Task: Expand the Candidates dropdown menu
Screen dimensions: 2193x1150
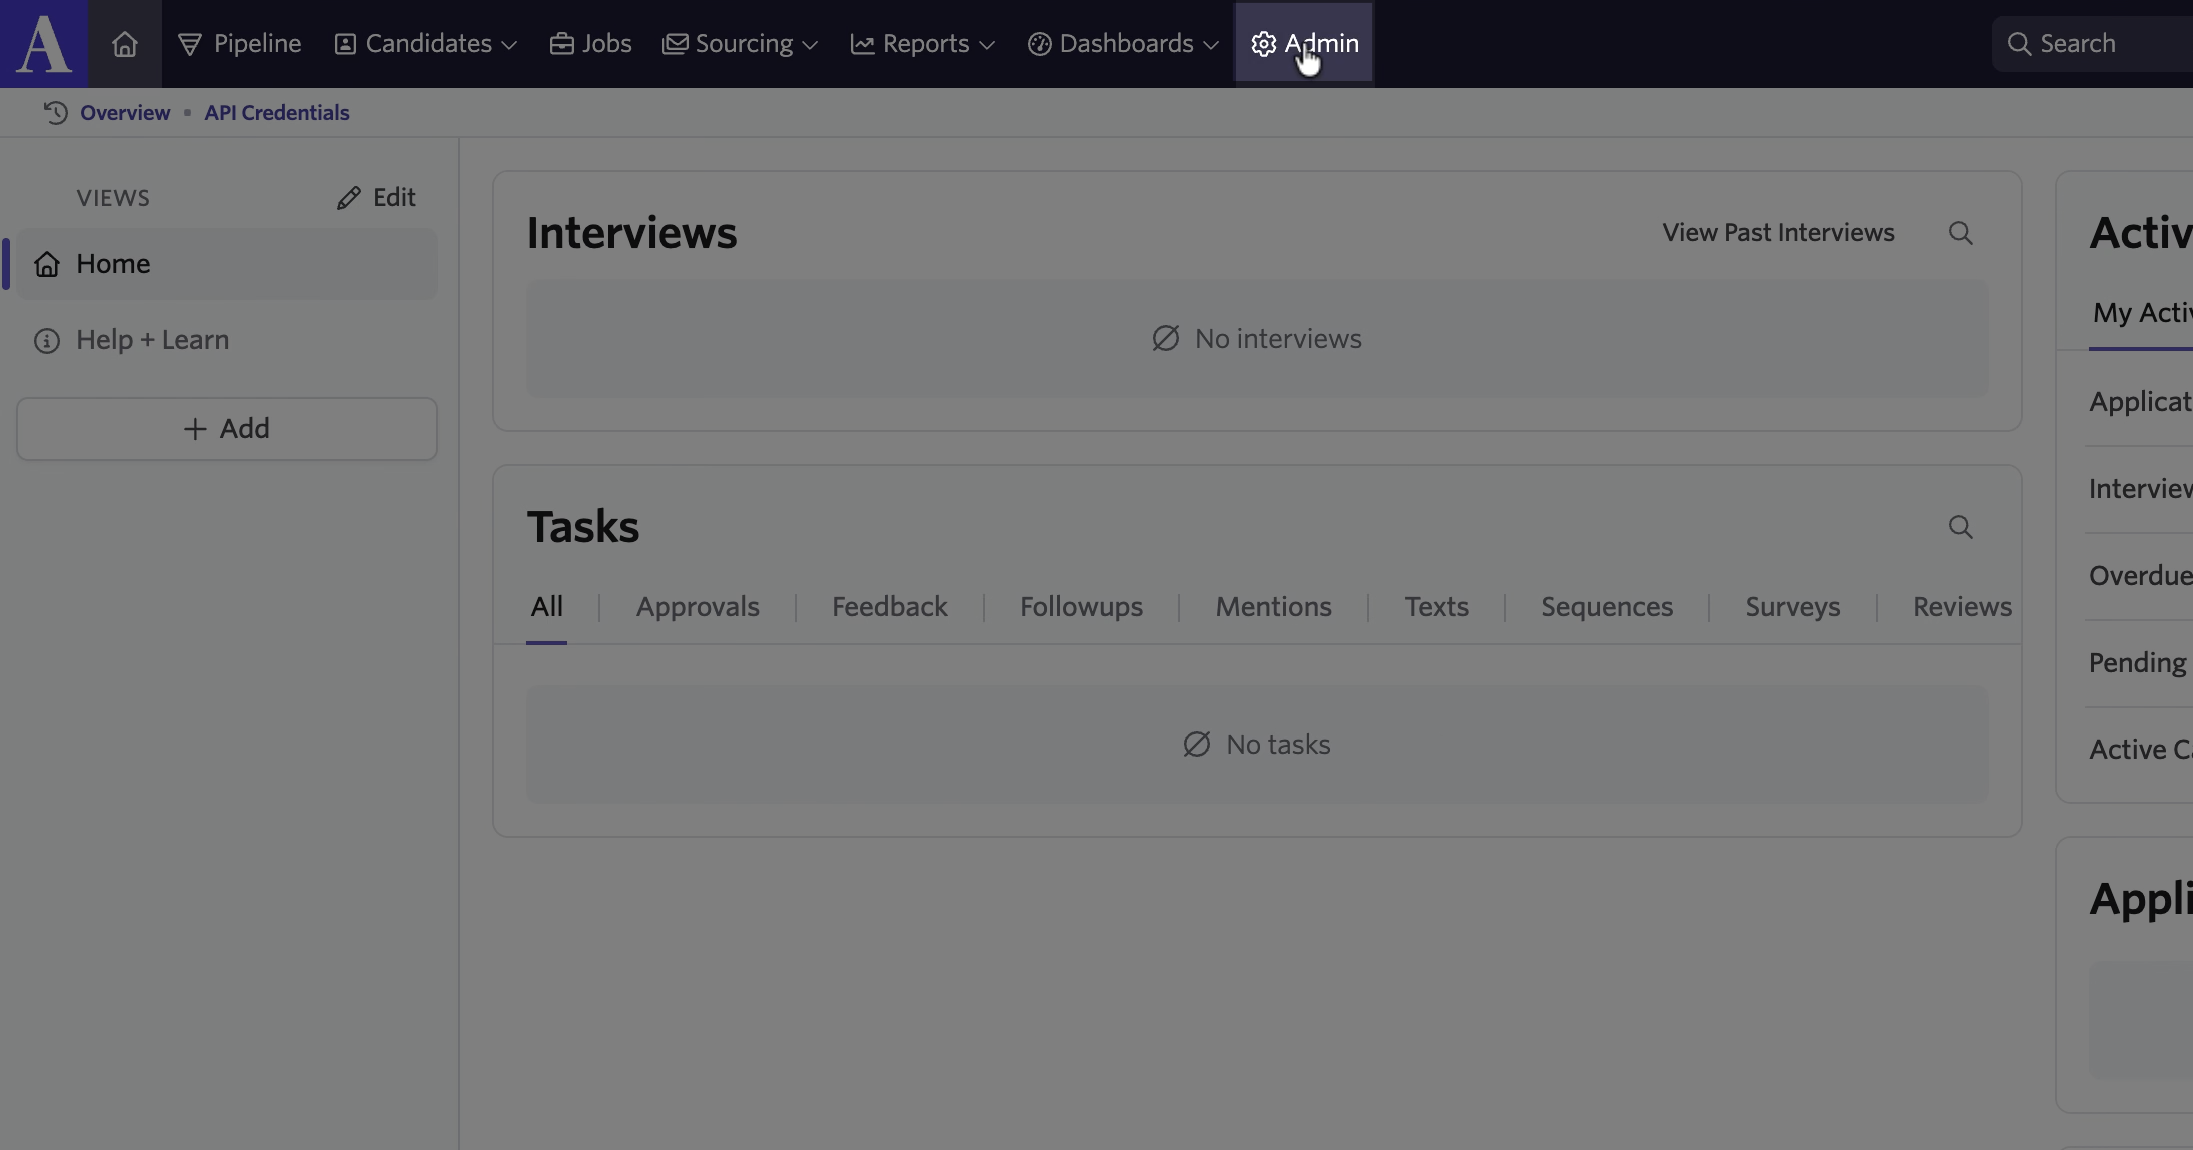Action: (x=426, y=44)
